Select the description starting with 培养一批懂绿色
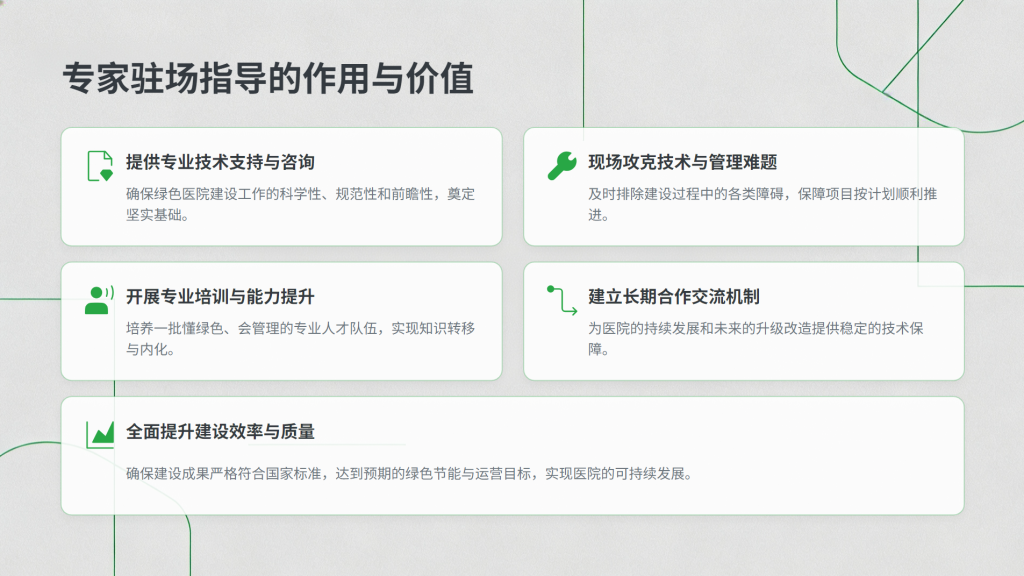 300,339
